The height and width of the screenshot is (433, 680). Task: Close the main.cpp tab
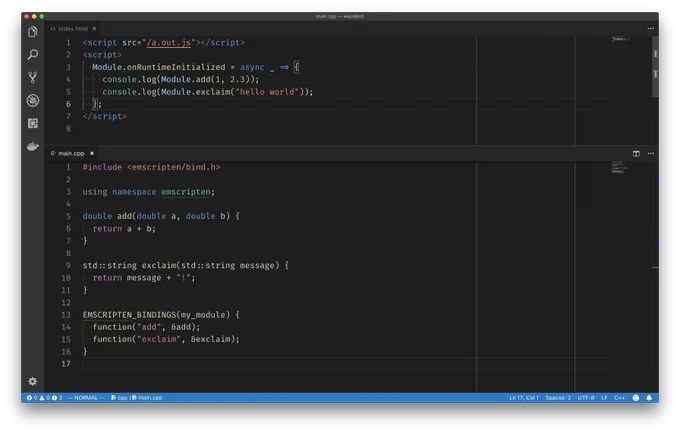tap(92, 153)
